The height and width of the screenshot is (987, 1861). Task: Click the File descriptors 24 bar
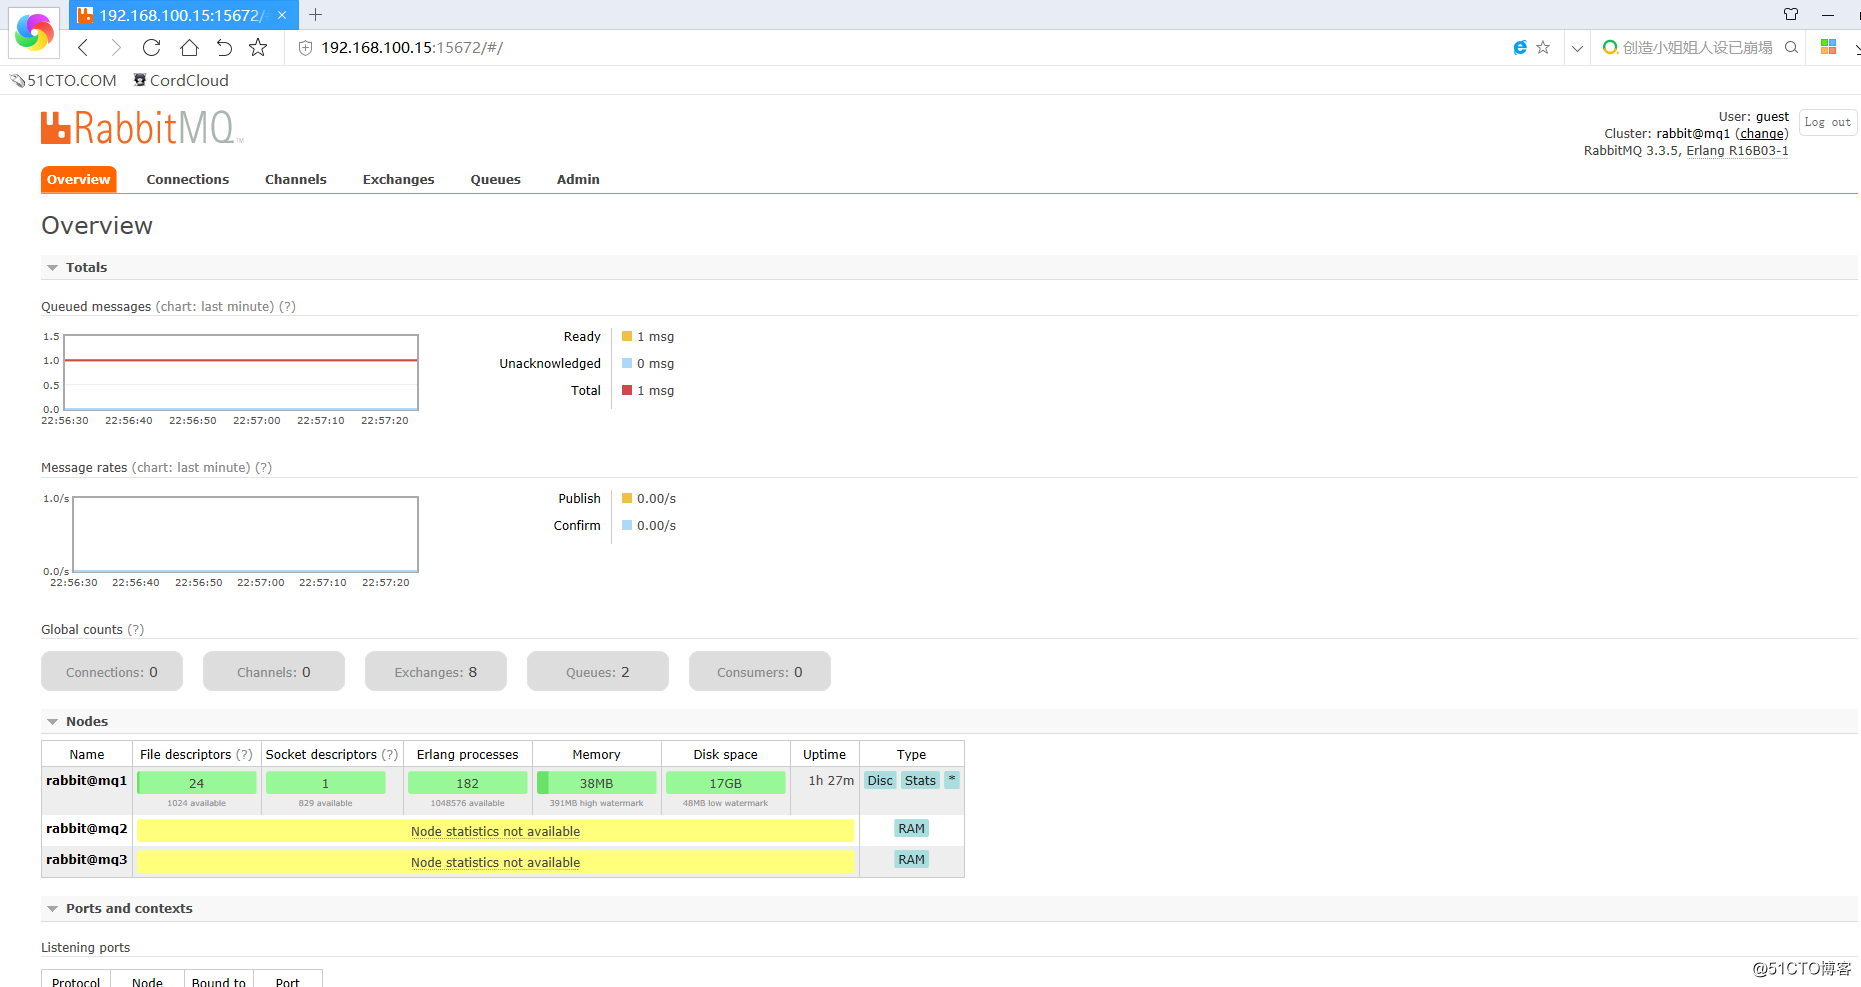pos(196,782)
